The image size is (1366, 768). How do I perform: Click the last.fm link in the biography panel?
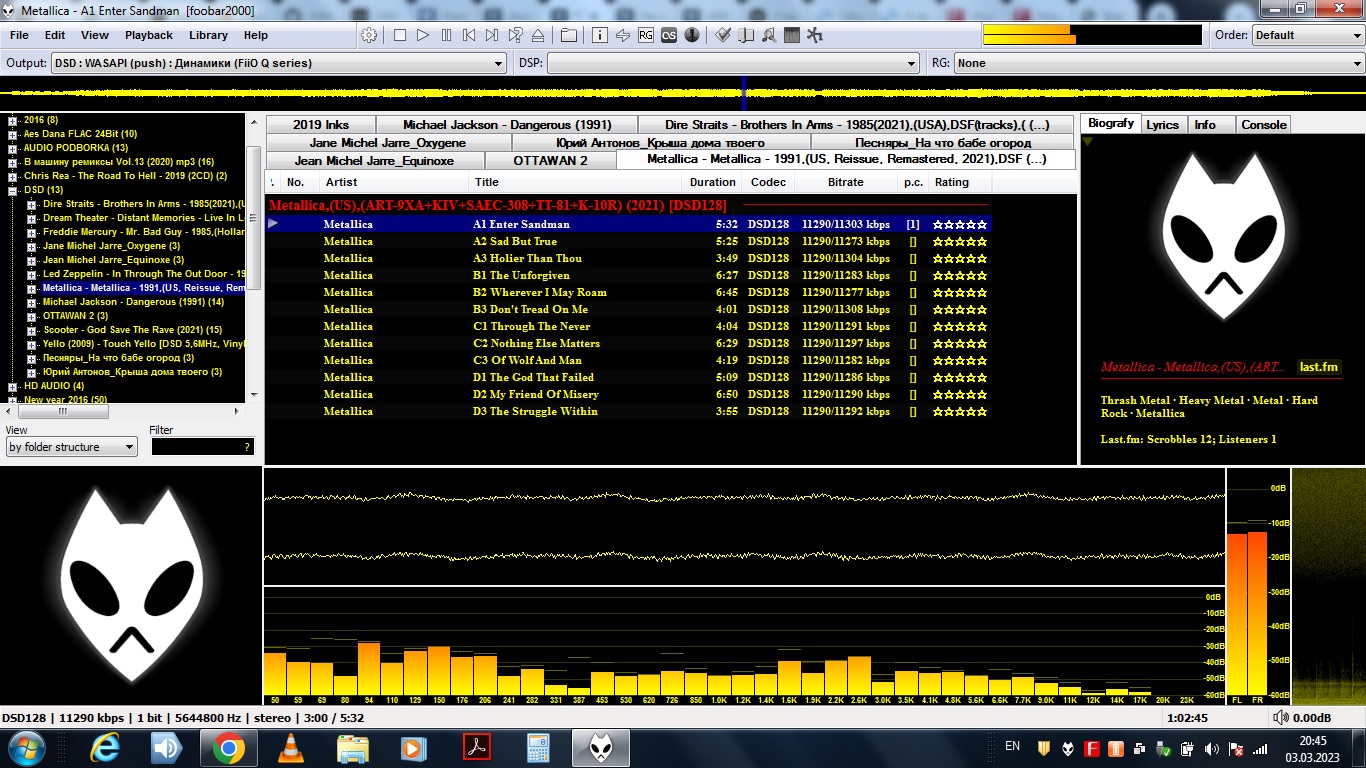(x=1318, y=367)
